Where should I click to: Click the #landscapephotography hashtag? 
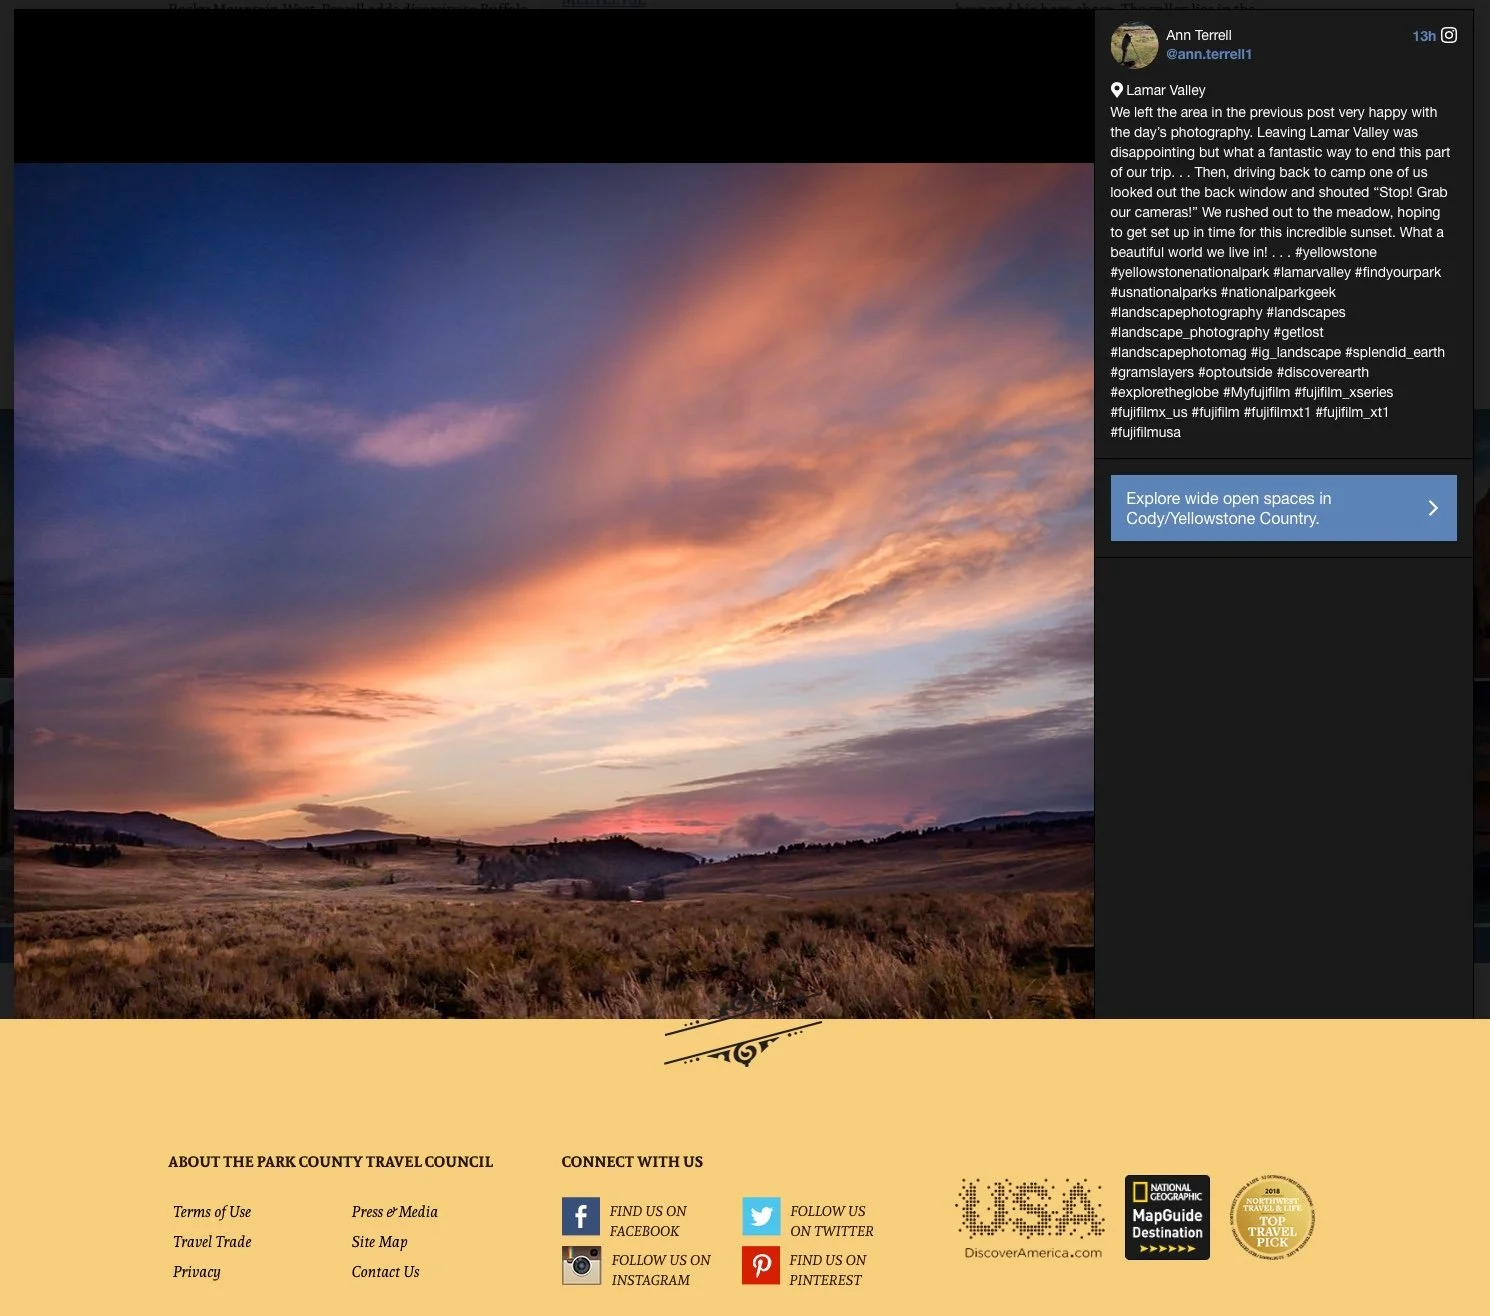click(1186, 312)
